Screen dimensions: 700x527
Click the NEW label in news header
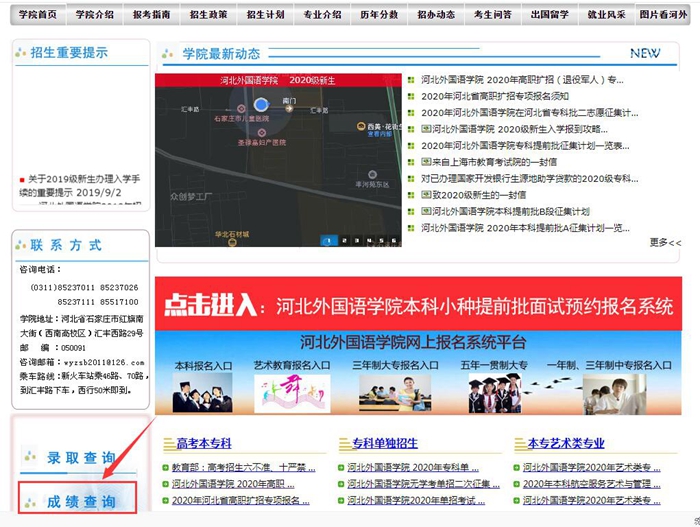pyautogui.click(x=645, y=53)
